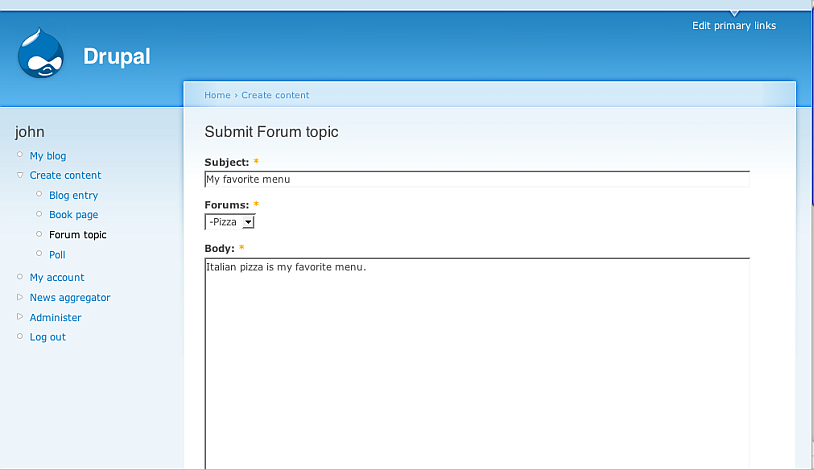Expand the News aggregator triangle
The width and height of the screenshot is (814, 470).
(x=20, y=297)
